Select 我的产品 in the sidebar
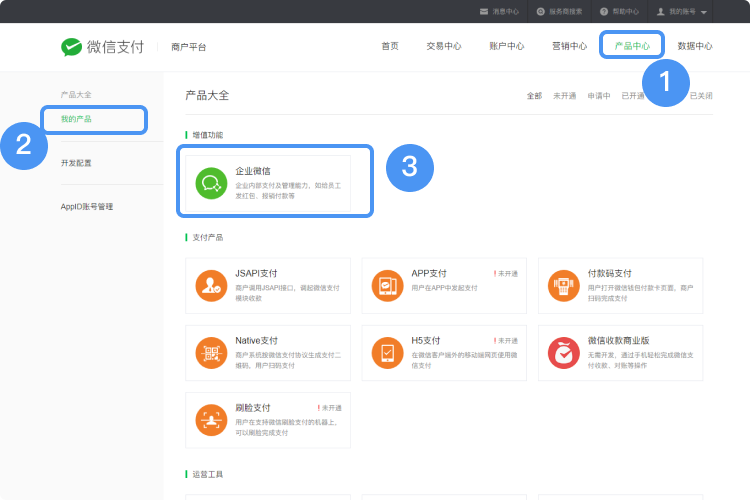 76,119
